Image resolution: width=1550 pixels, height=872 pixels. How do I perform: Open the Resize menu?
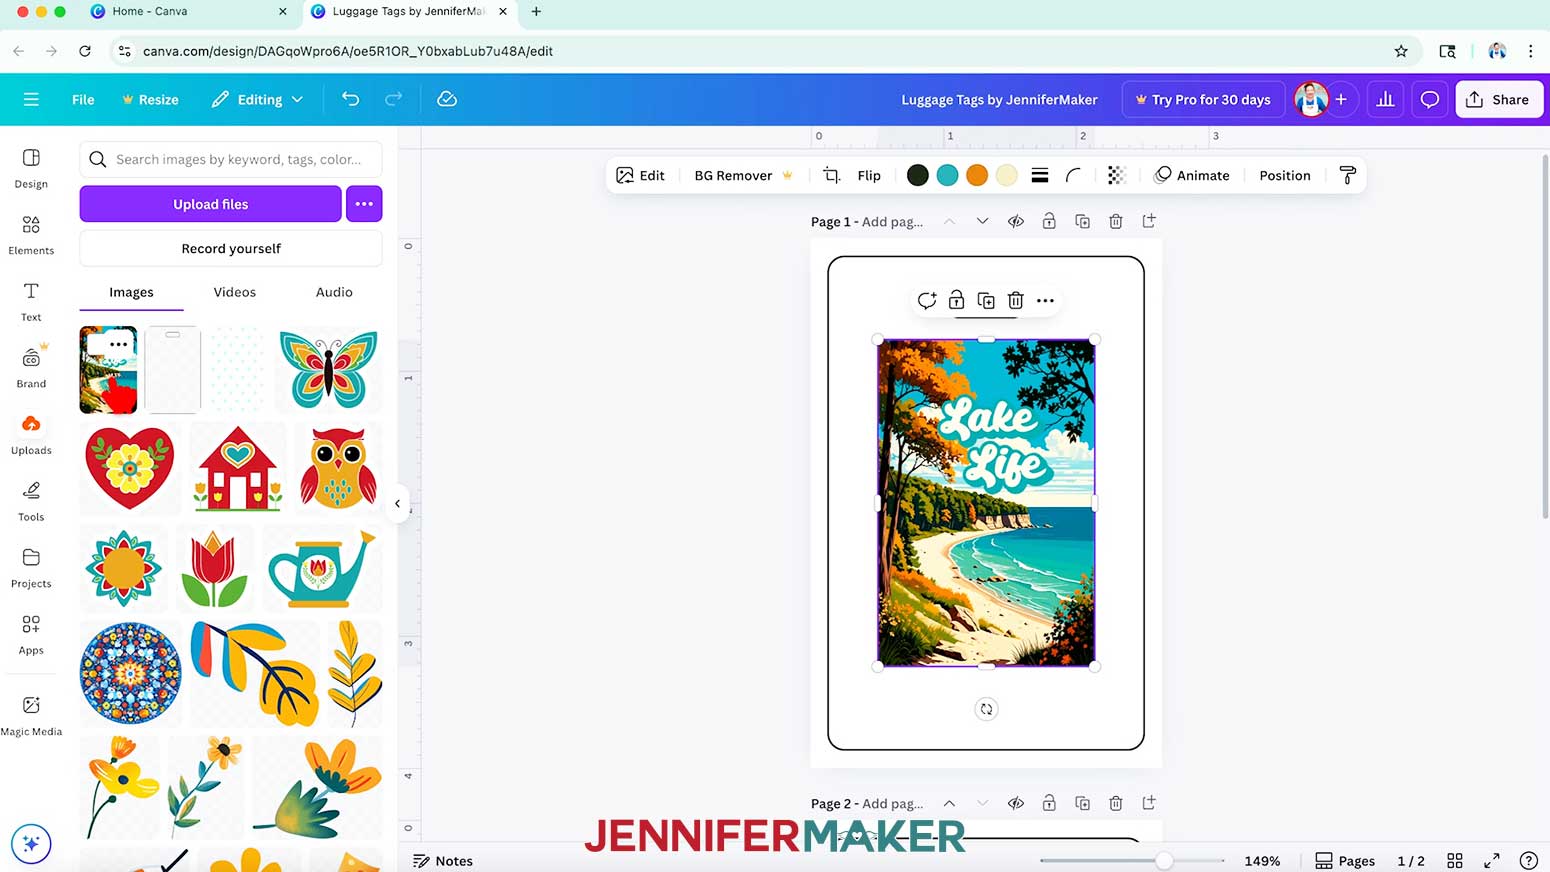pyautogui.click(x=150, y=99)
